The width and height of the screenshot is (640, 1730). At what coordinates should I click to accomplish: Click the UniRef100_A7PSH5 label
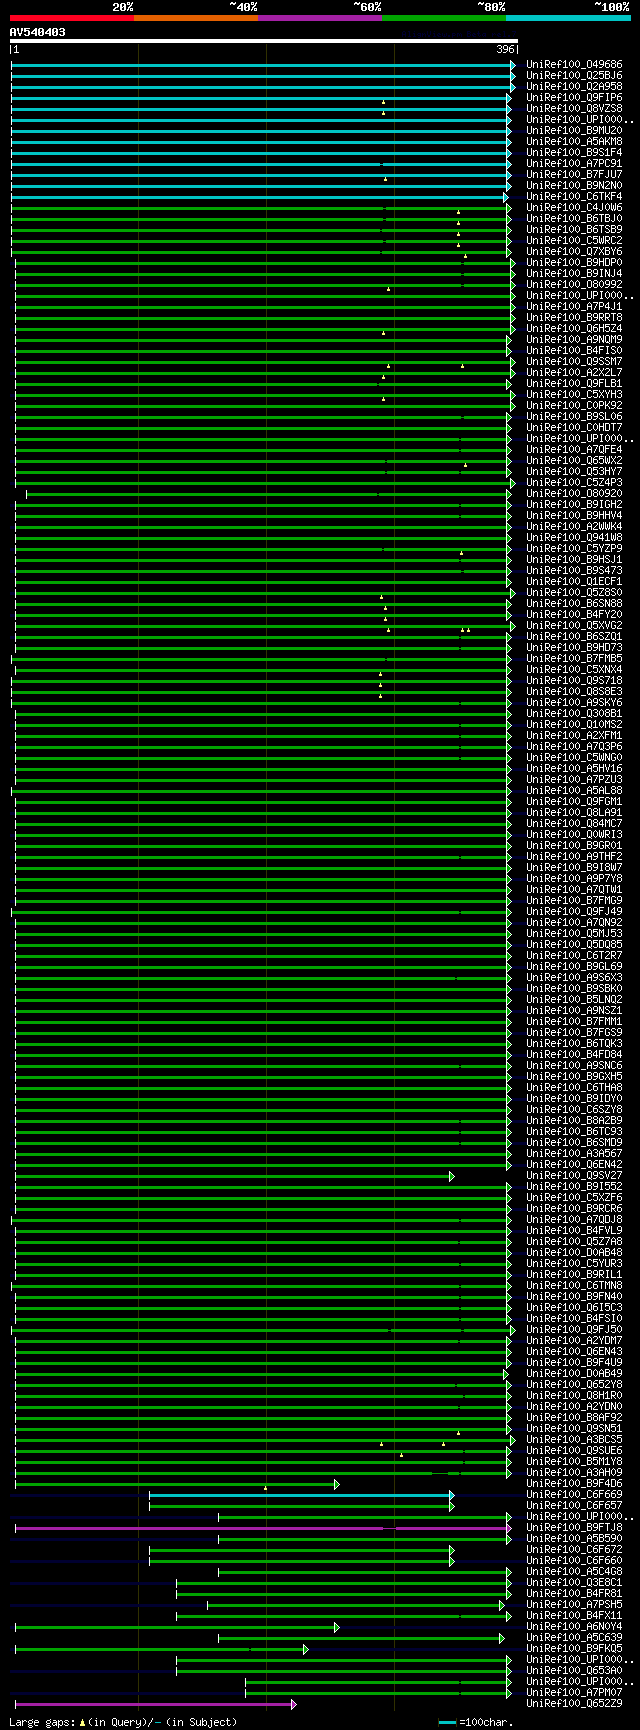pyautogui.click(x=574, y=1605)
